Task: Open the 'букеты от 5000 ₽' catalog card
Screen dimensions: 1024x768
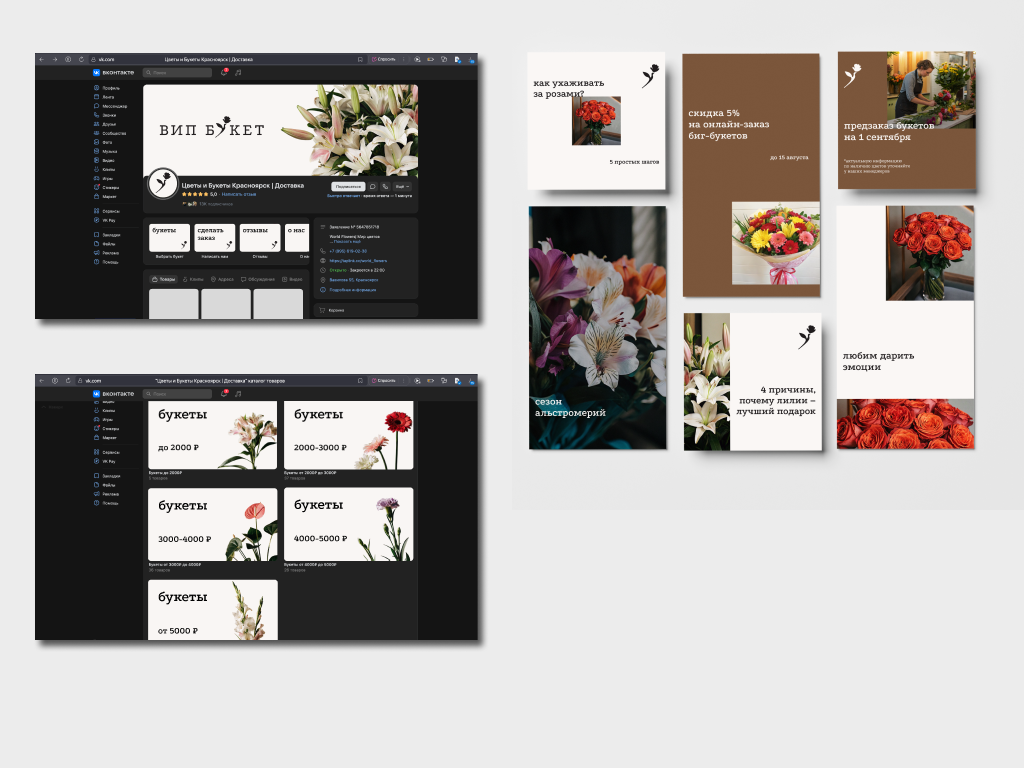Action: click(213, 609)
